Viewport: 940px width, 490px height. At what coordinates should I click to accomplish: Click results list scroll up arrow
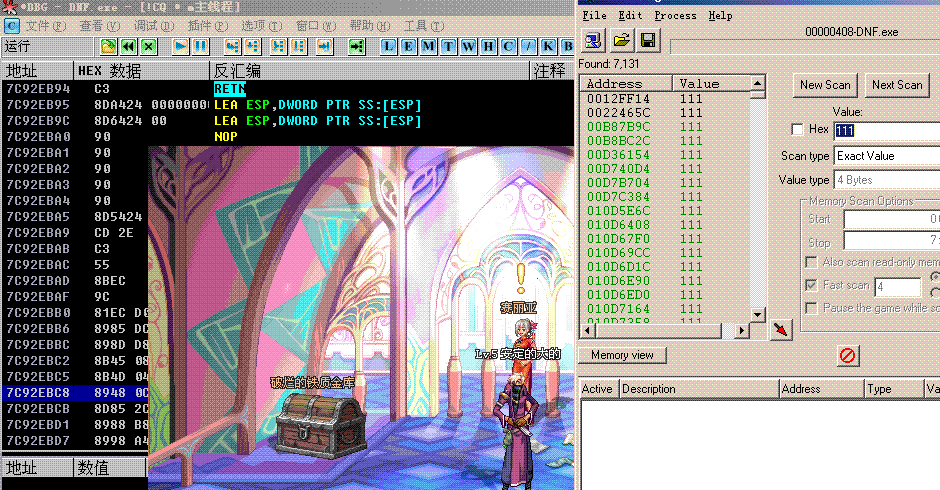tap(758, 83)
